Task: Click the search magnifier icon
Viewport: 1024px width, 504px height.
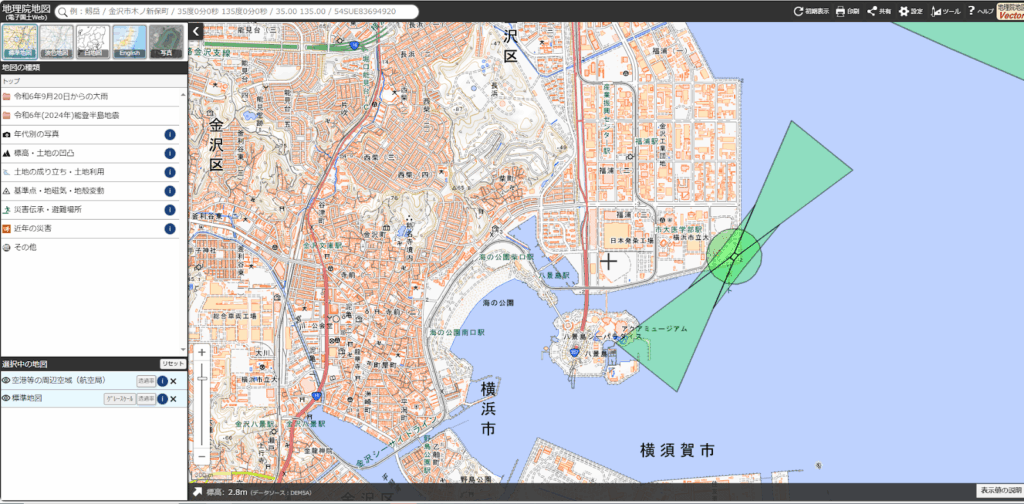Action: (62, 12)
